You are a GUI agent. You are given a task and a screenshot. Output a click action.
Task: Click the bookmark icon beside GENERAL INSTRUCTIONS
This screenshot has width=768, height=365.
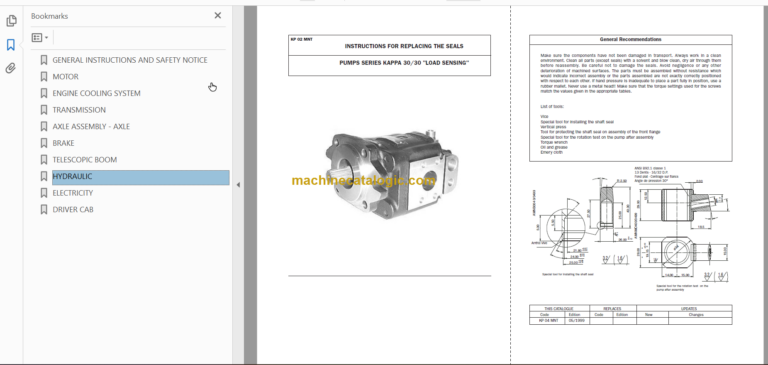click(44, 60)
